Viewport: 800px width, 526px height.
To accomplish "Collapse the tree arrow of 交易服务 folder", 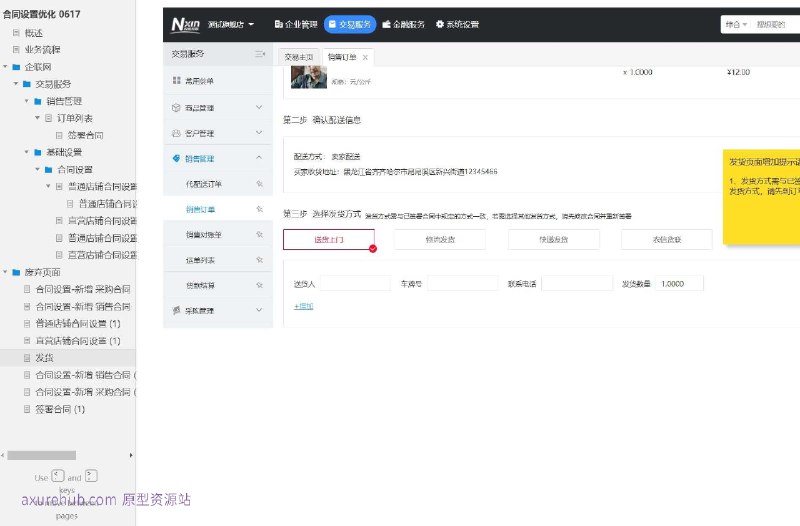I will [x=16, y=84].
